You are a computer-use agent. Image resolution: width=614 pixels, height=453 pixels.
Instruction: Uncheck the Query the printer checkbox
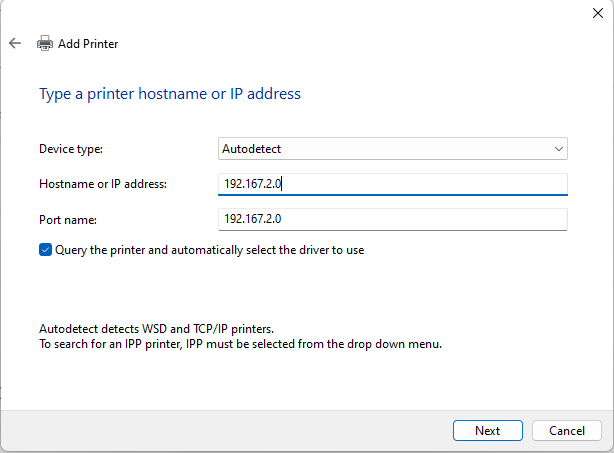click(x=45, y=250)
